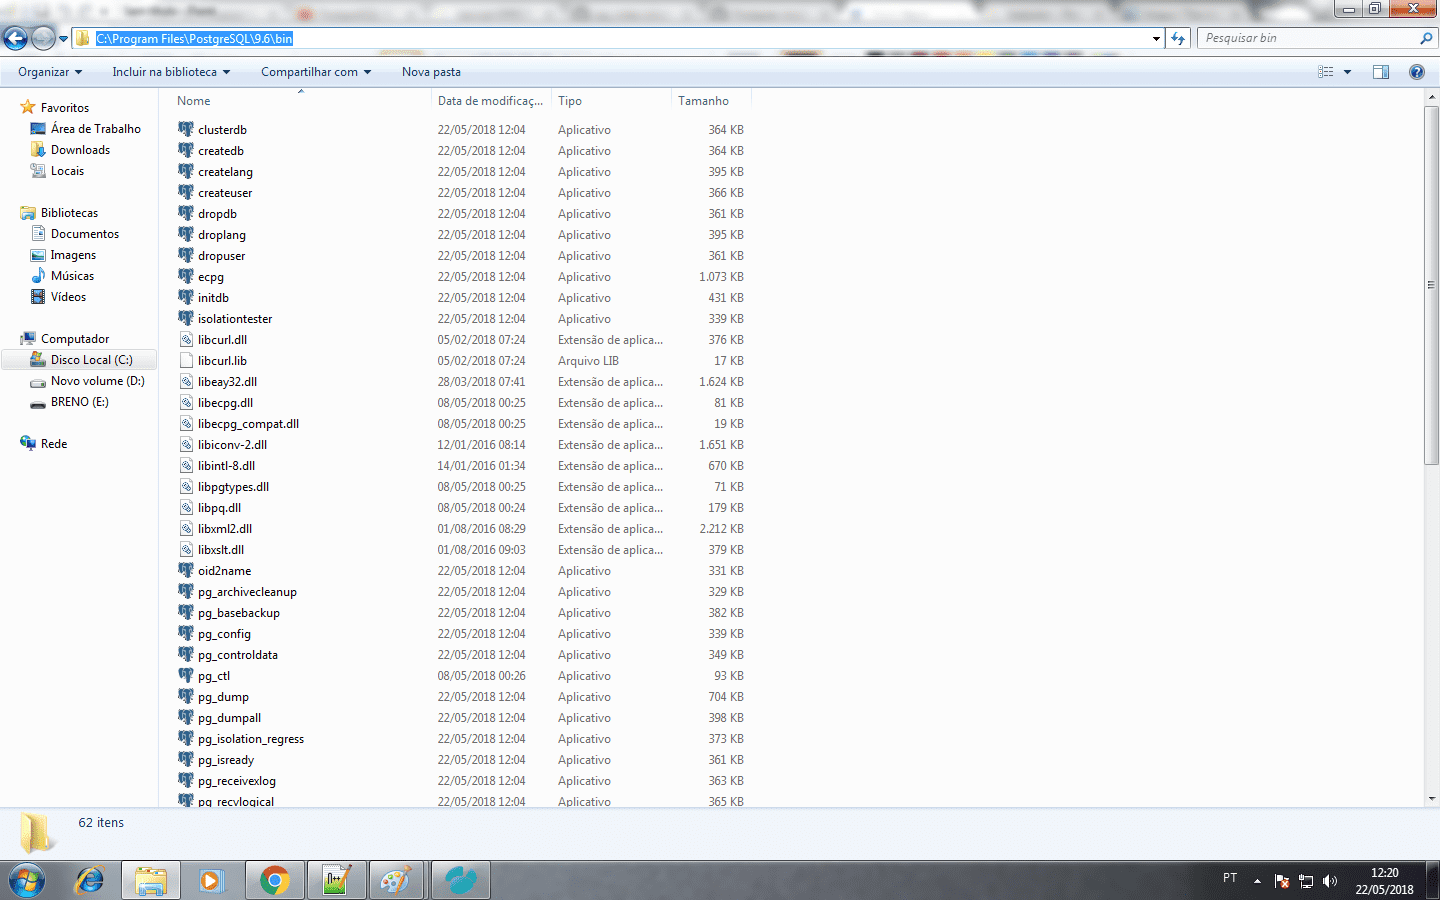The width and height of the screenshot is (1440, 900).
Task: Click the search magnifier icon
Action: point(1426,38)
